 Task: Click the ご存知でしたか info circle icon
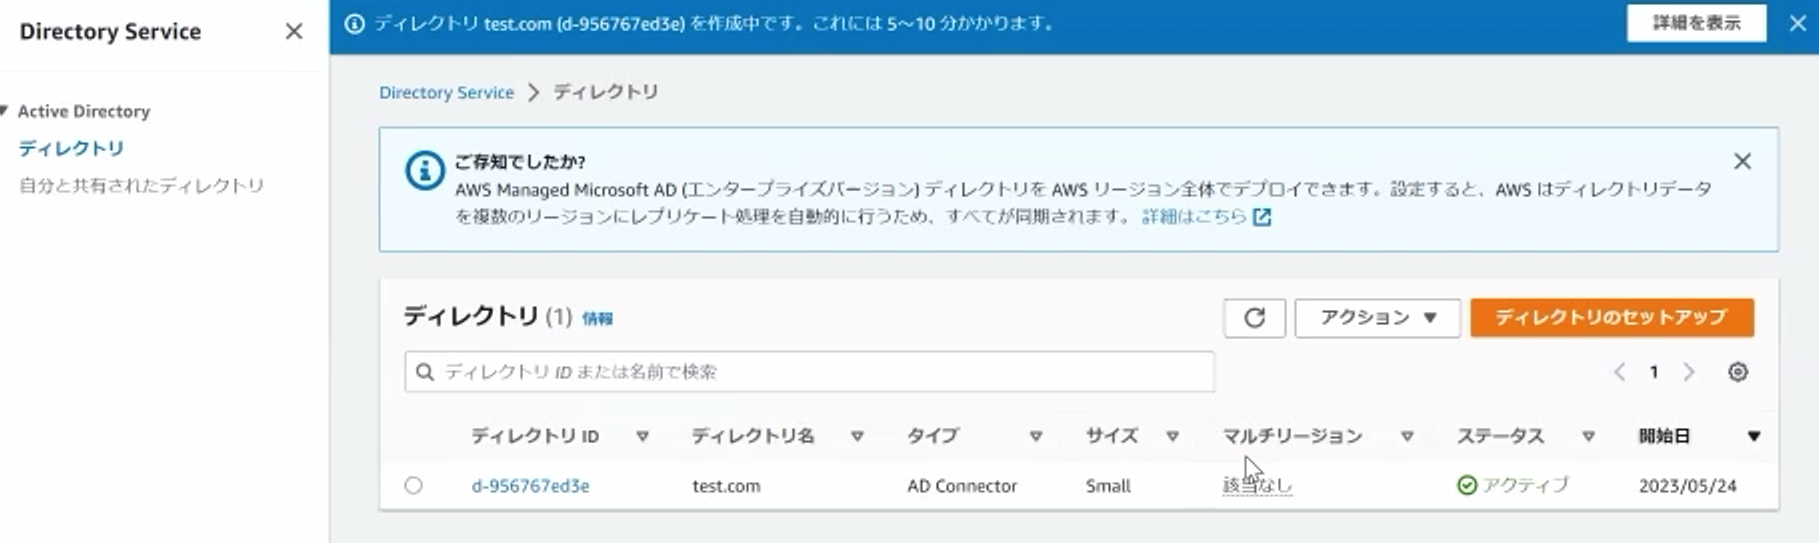(424, 170)
